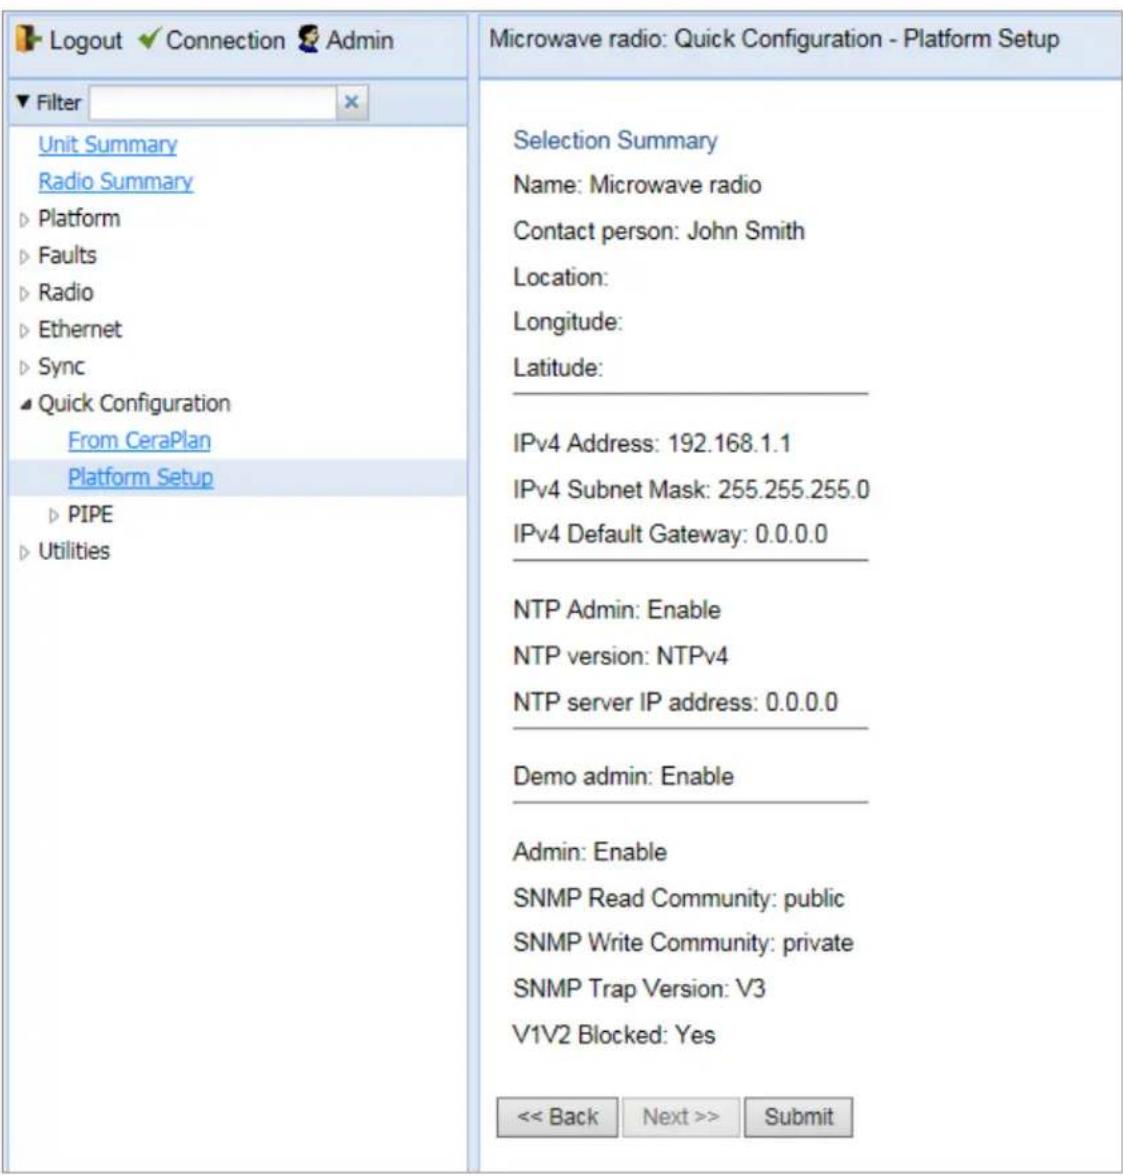Open the Radio Summary link
Image resolution: width=1123 pixels, height=1176 pixels.
point(116,182)
